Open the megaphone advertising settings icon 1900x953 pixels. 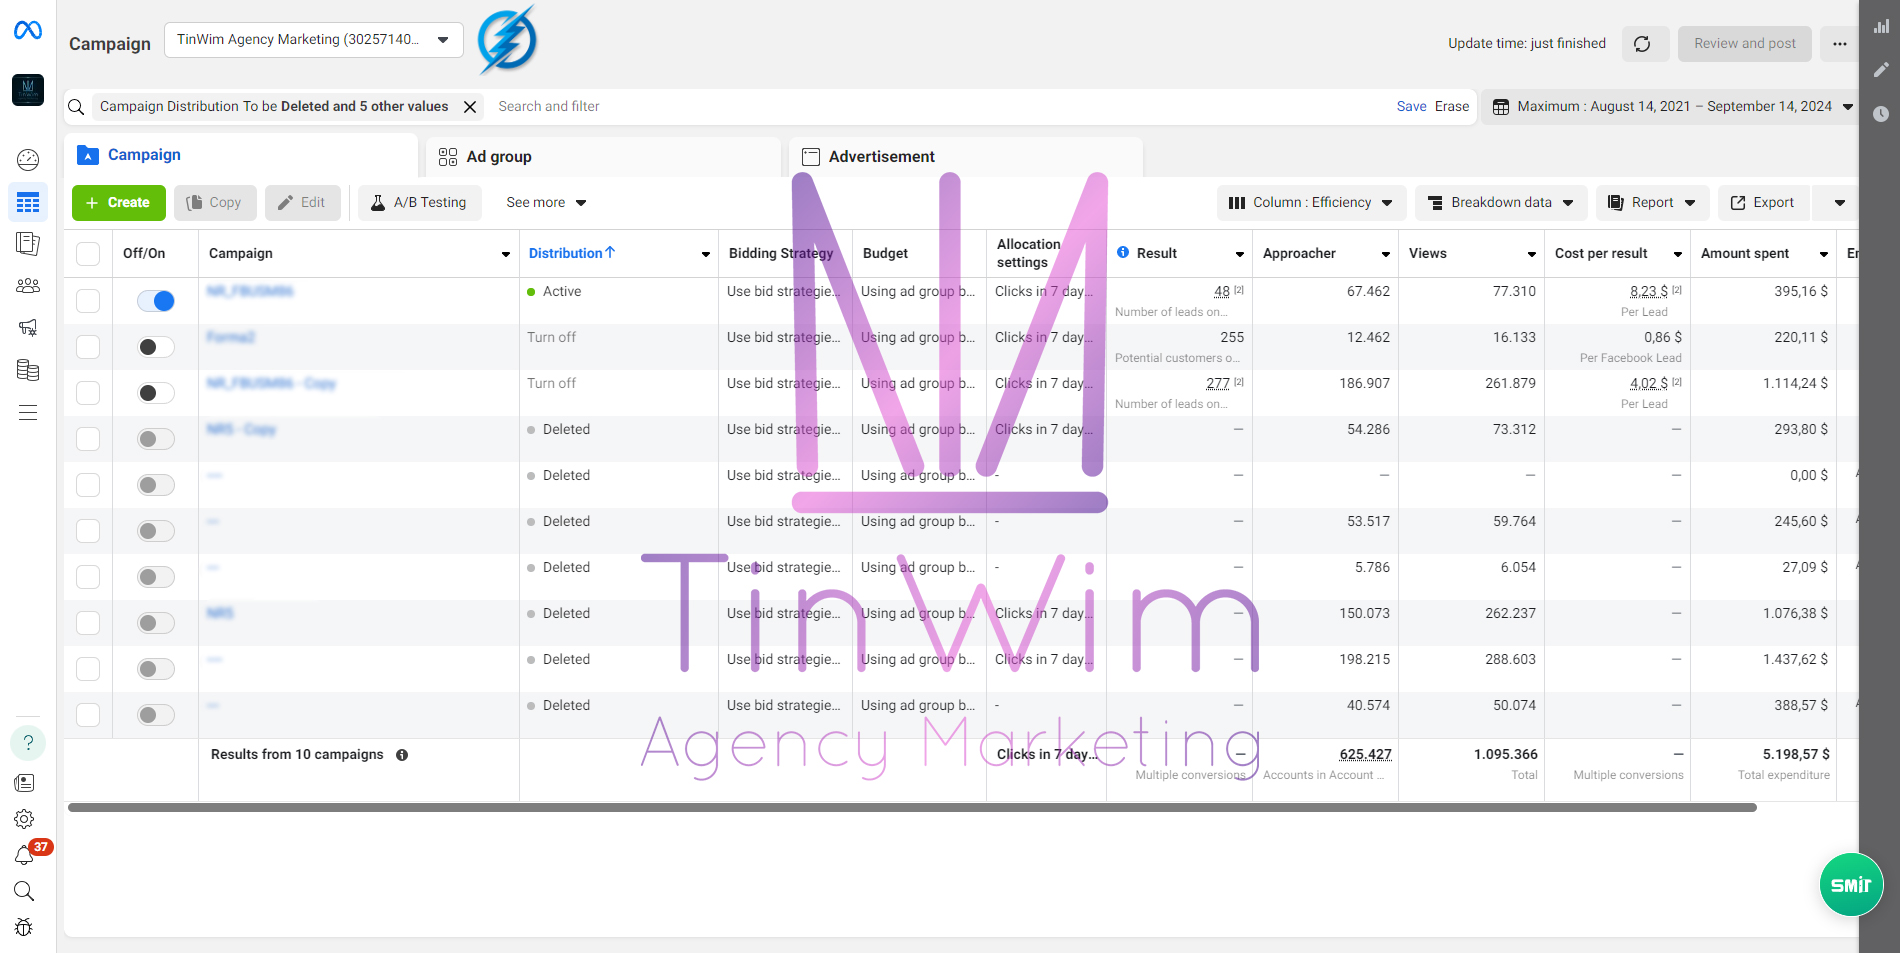click(x=28, y=328)
